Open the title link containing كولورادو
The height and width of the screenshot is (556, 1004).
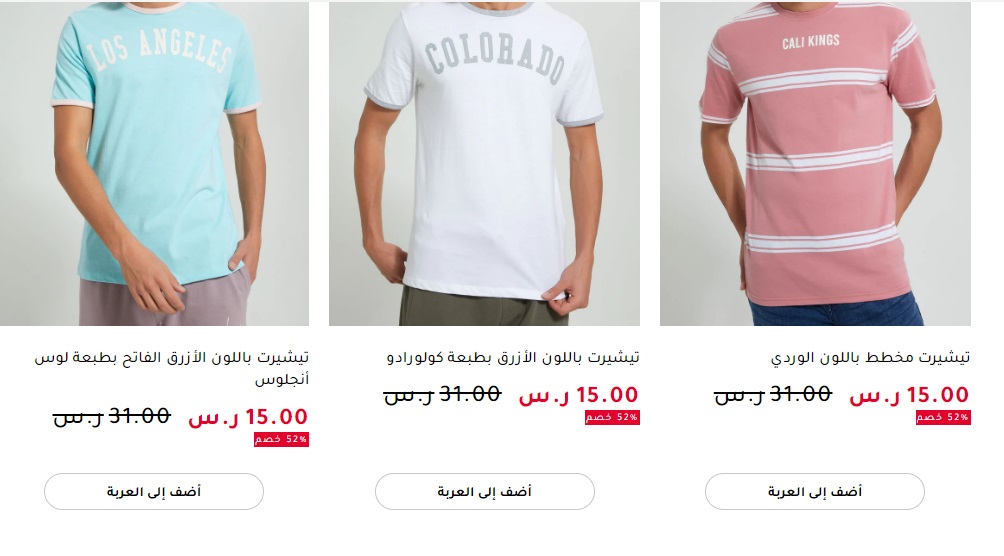tap(513, 357)
